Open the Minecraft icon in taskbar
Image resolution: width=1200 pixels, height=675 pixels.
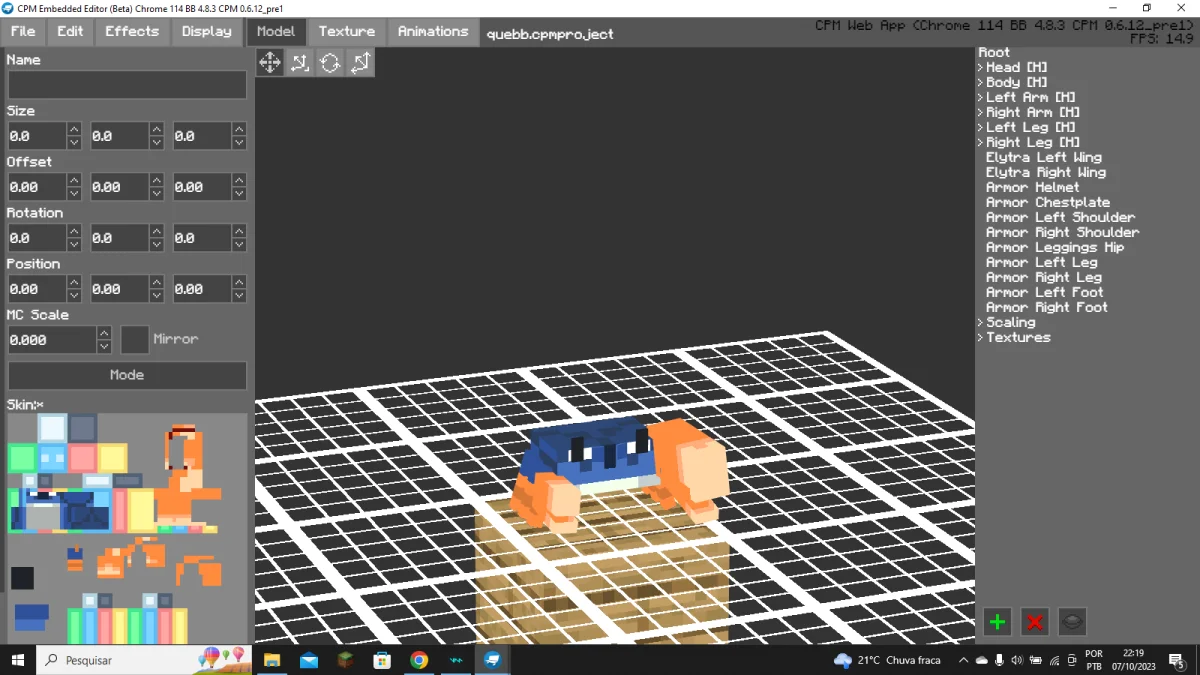(345, 660)
